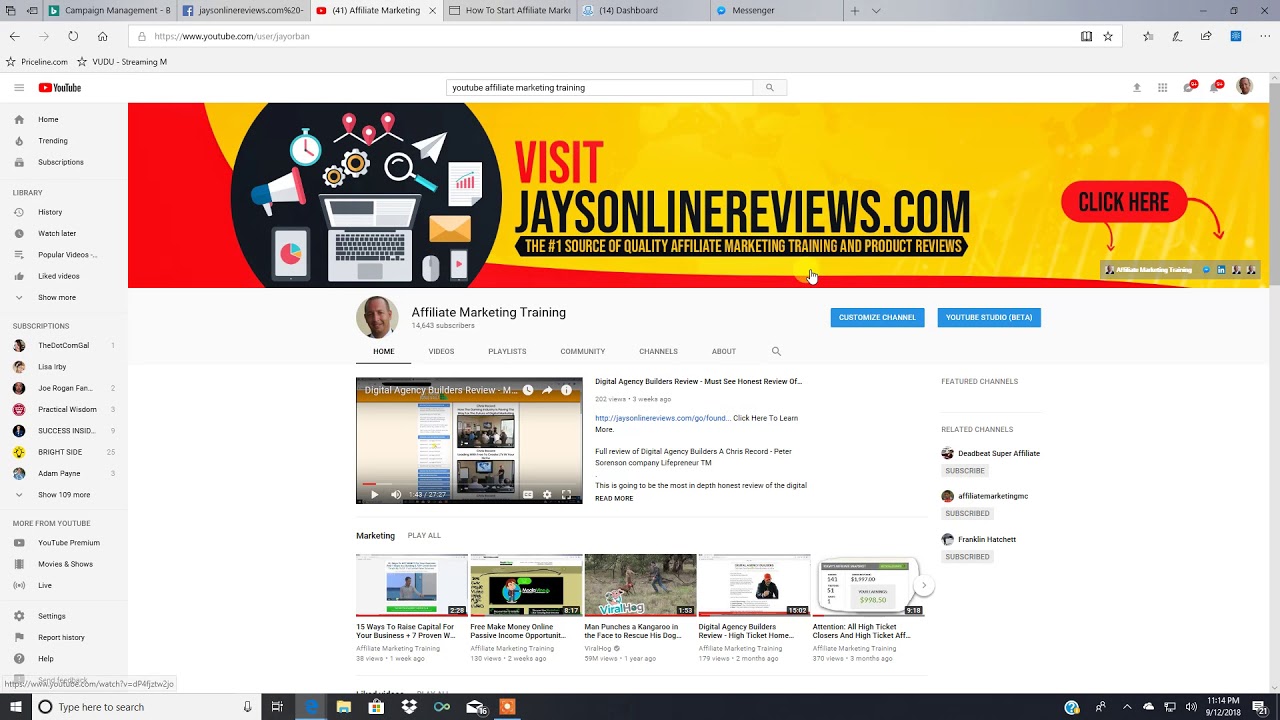Open the Windows Start menu

click(x=15, y=707)
